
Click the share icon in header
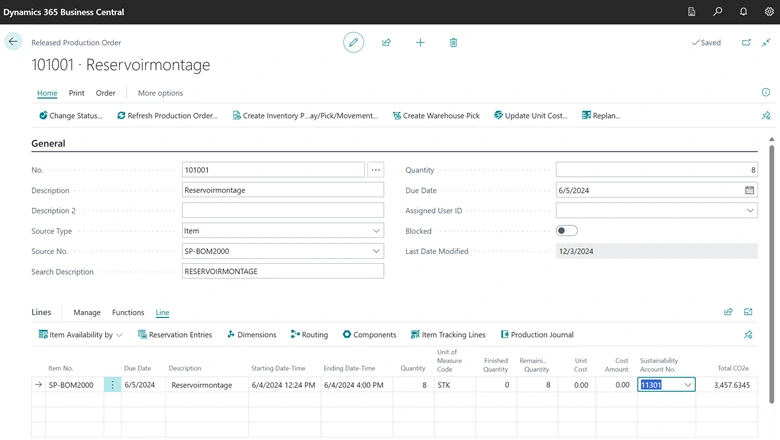tap(387, 42)
